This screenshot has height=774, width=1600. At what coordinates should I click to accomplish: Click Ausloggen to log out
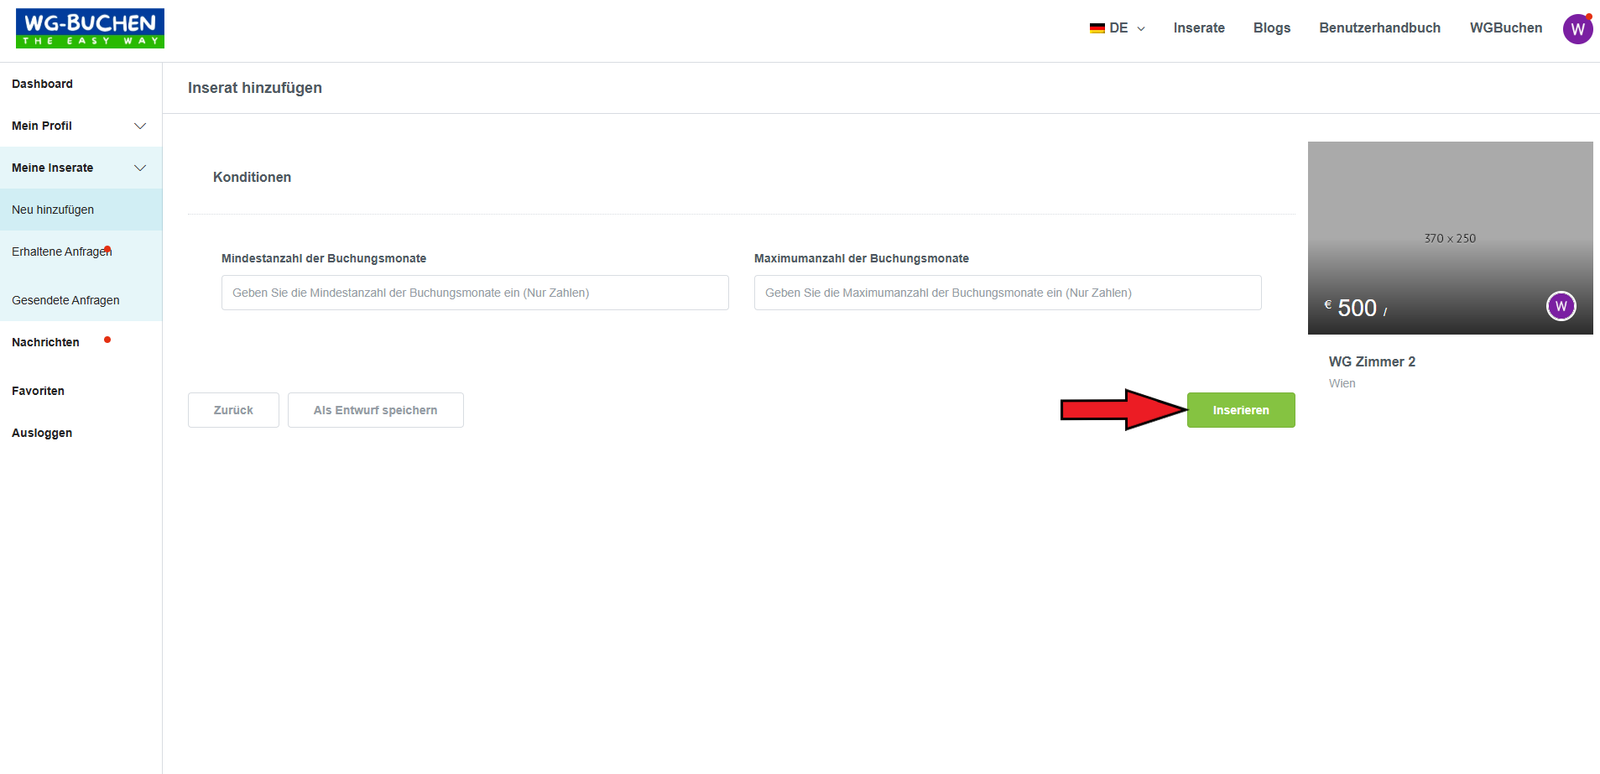42,433
